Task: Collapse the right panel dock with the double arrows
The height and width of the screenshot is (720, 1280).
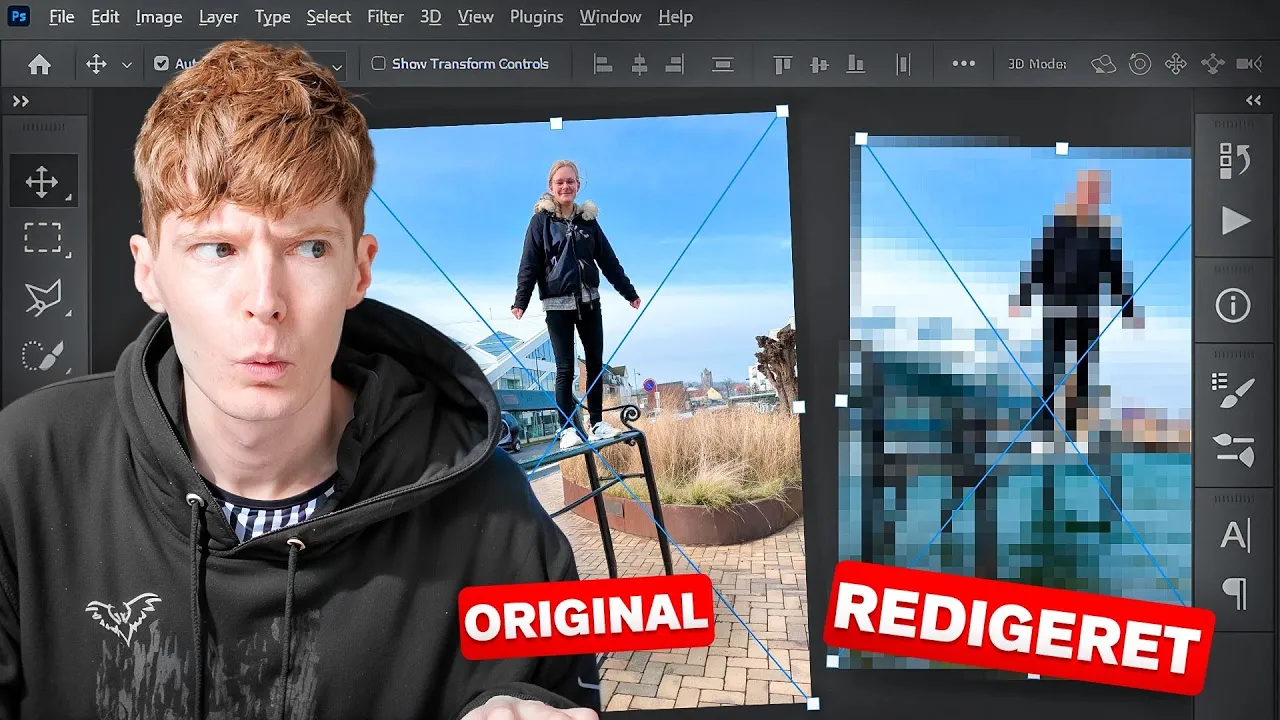Action: pos(1254,100)
